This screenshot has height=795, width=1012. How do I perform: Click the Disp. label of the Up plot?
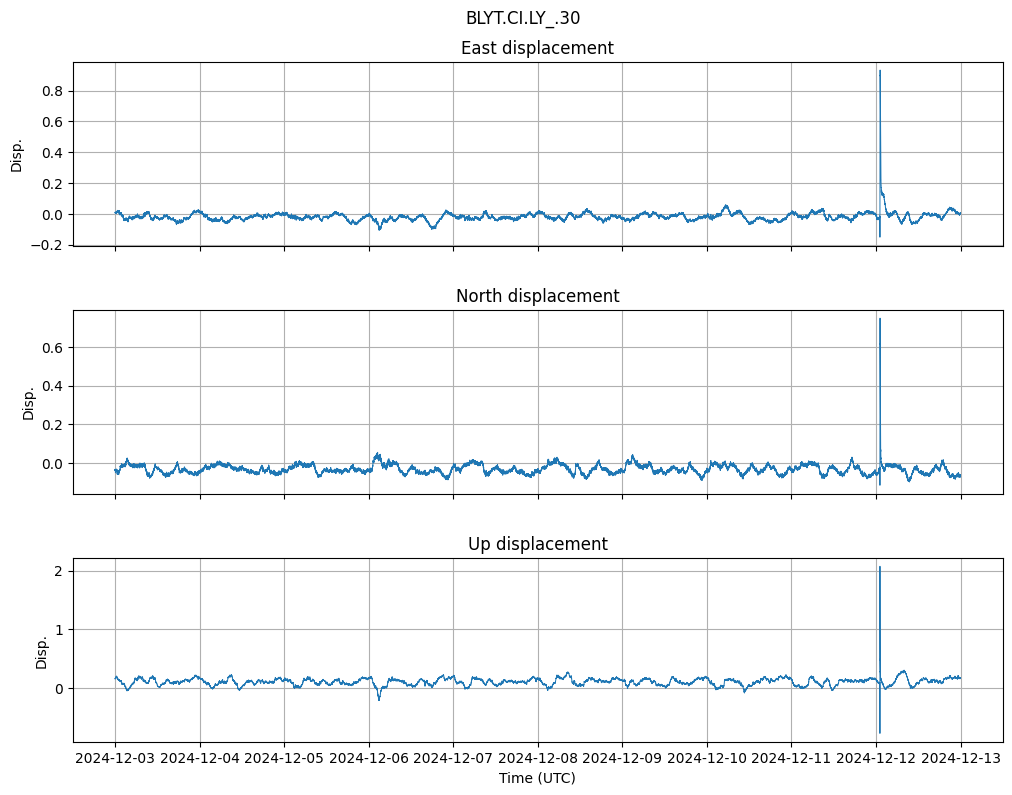(42, 650)
